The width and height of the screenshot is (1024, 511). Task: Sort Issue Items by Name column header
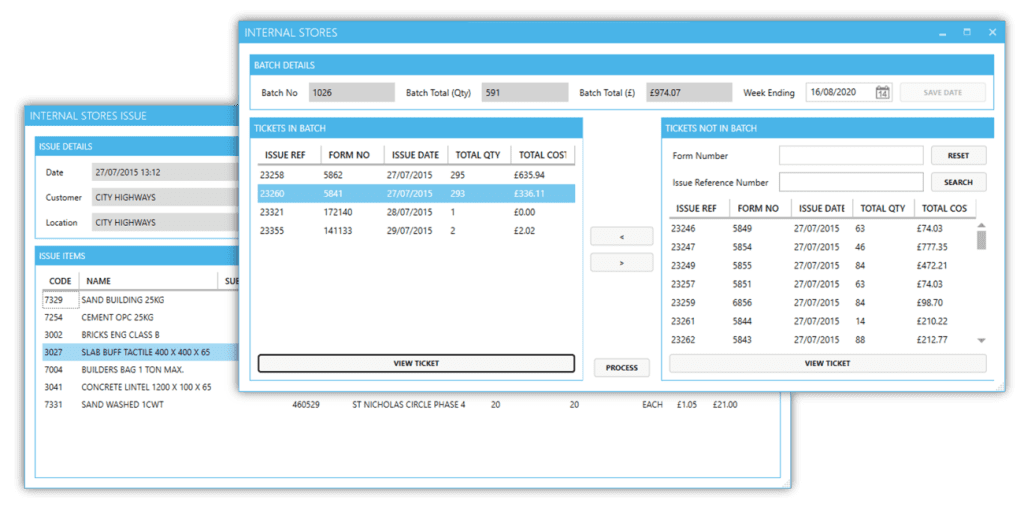point(148,281)
